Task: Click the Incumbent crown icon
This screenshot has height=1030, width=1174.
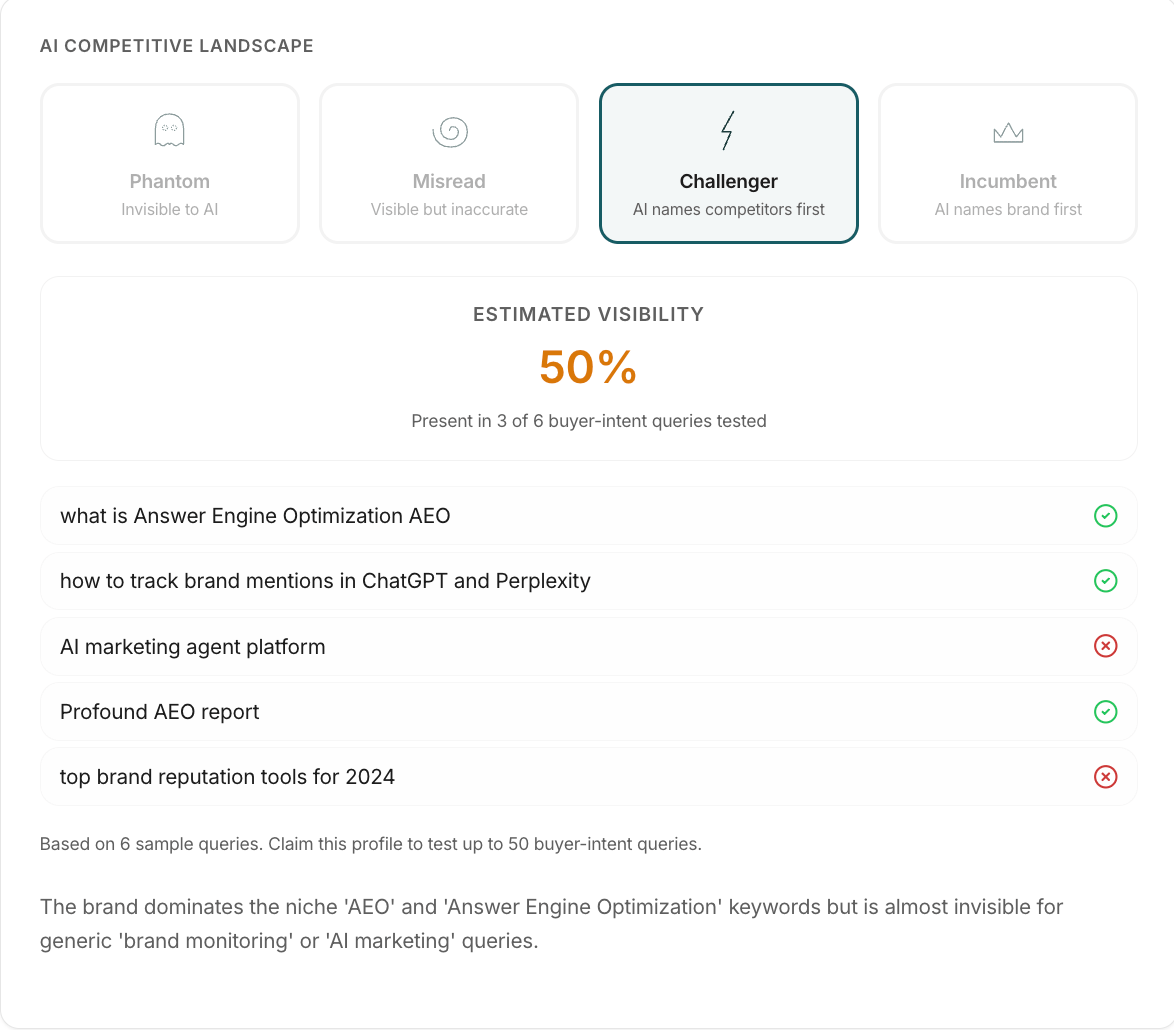Action: 1008,132
